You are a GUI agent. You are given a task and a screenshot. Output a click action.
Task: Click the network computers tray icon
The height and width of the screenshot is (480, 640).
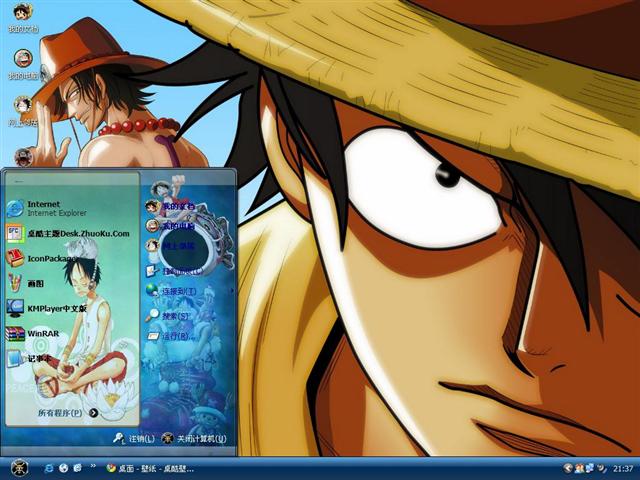point(590,468)
